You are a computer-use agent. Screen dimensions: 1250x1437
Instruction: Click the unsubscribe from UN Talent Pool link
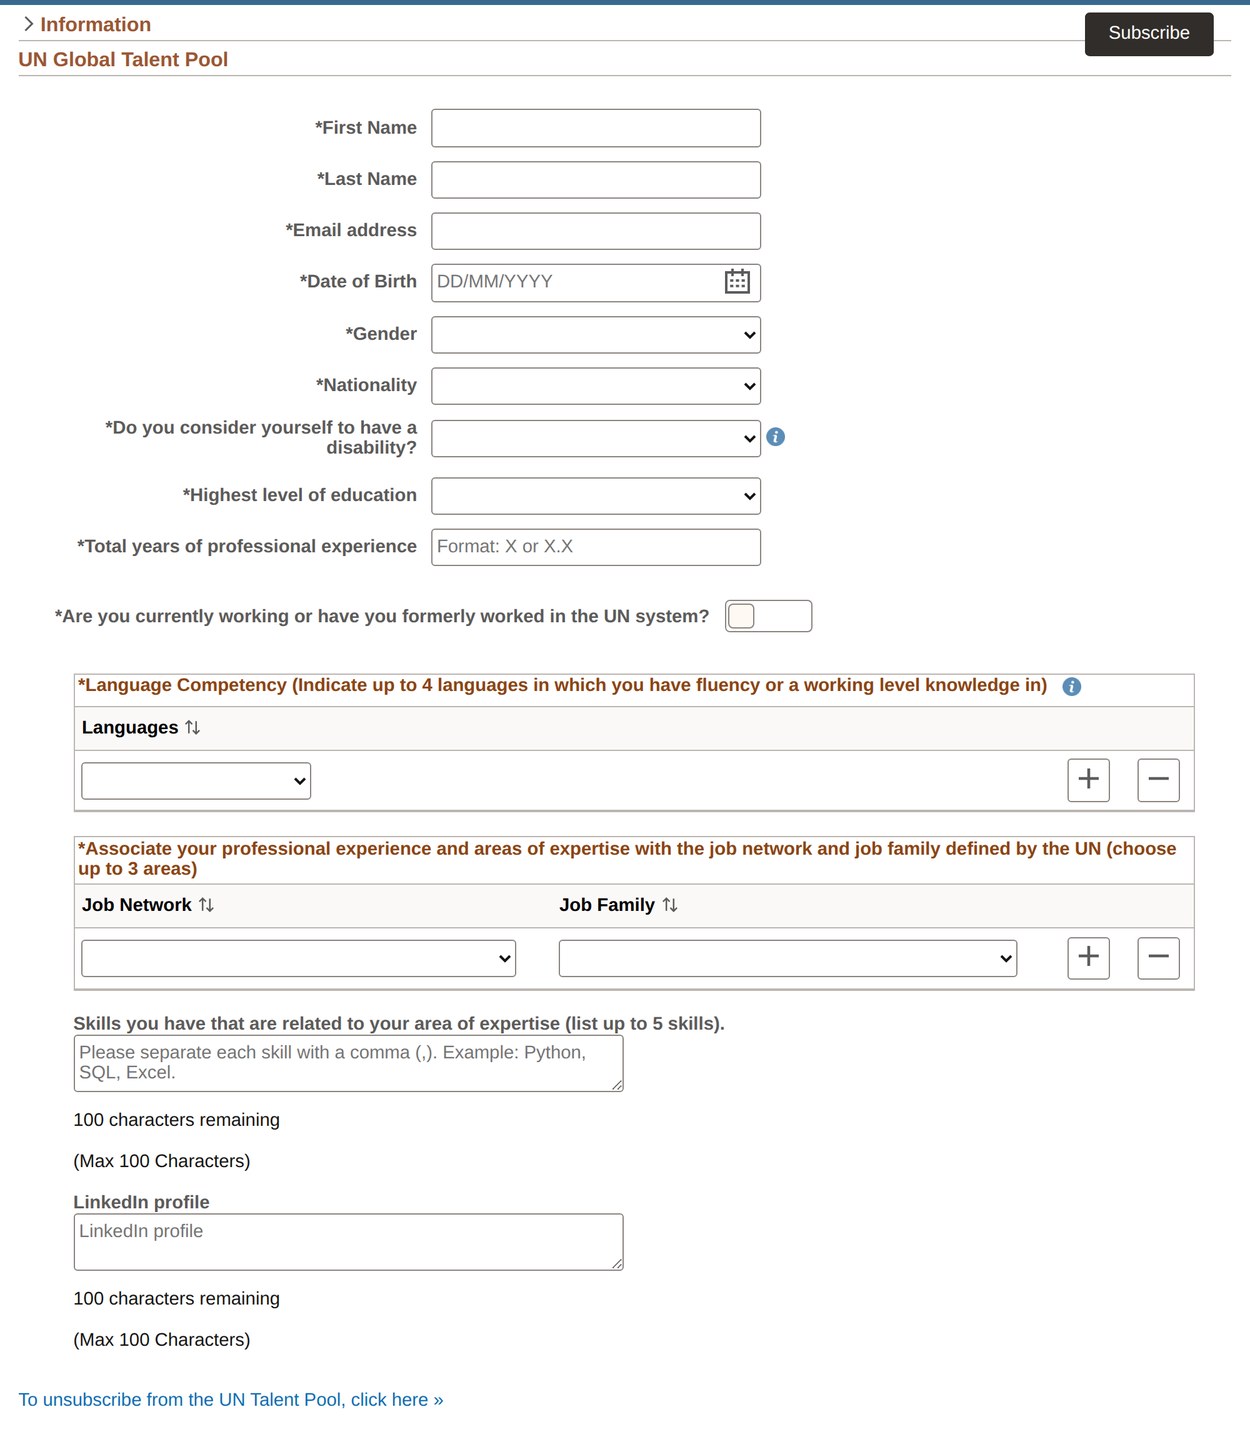[x=231, y=1400]
